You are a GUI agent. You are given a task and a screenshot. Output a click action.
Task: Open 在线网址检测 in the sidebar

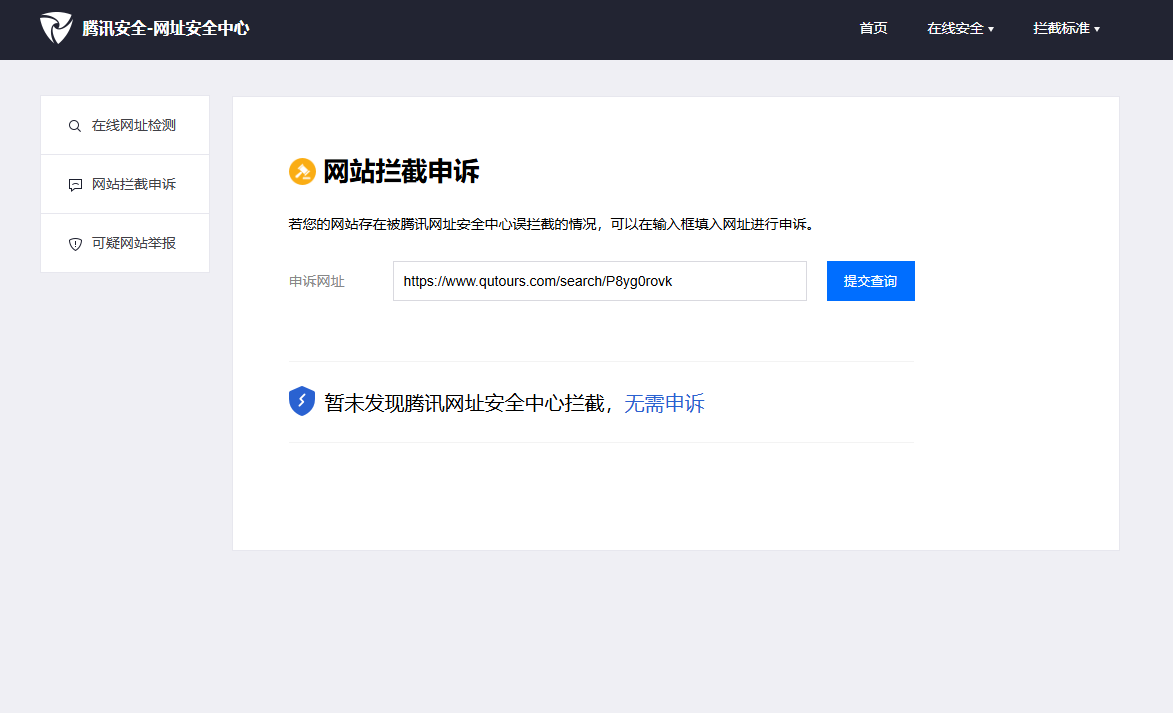125,125
